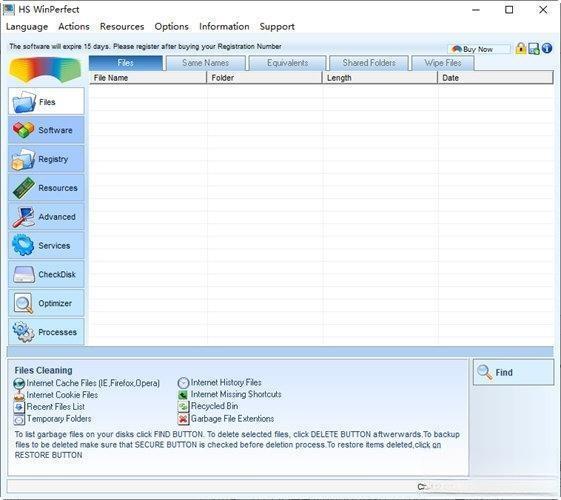Click the Internet Cache Files icon
This screenshot has width=561, height=500.
(x=19, y=383)
